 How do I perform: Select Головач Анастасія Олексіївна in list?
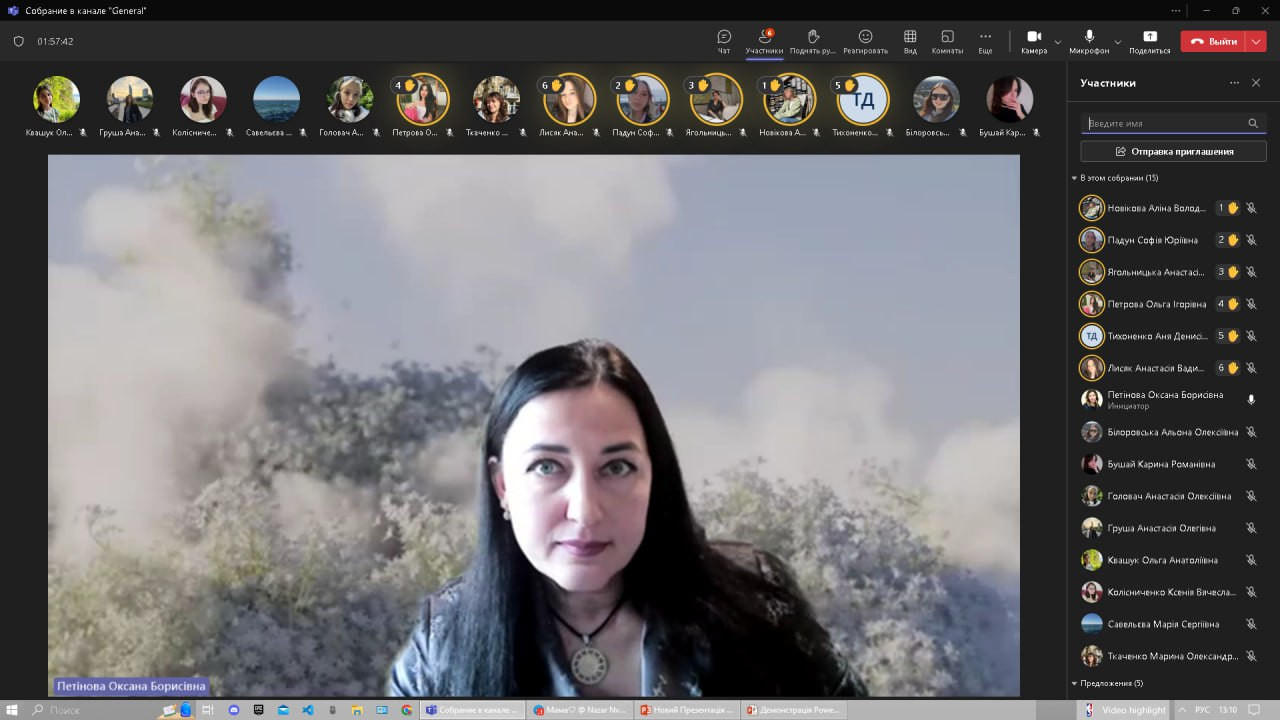click(1169, 496)
